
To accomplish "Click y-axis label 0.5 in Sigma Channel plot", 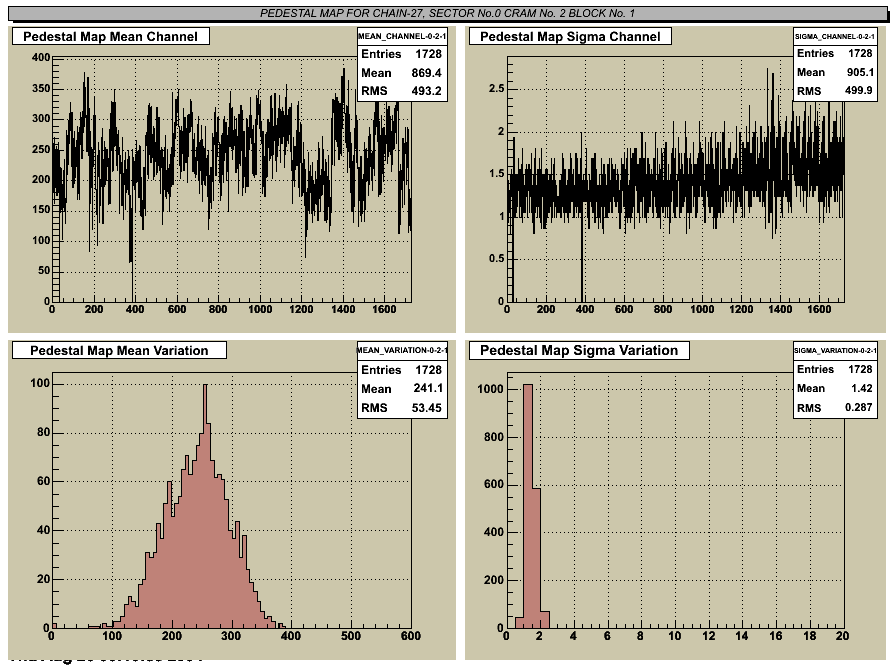I will coord(497,258).
